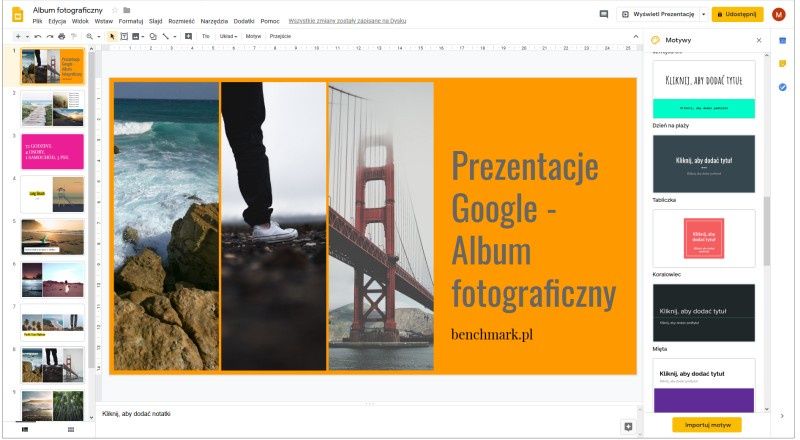The width and height of the screenshot is (800, 440).
Task: Open the Rozmieść menu
Action: click(182, 21)
